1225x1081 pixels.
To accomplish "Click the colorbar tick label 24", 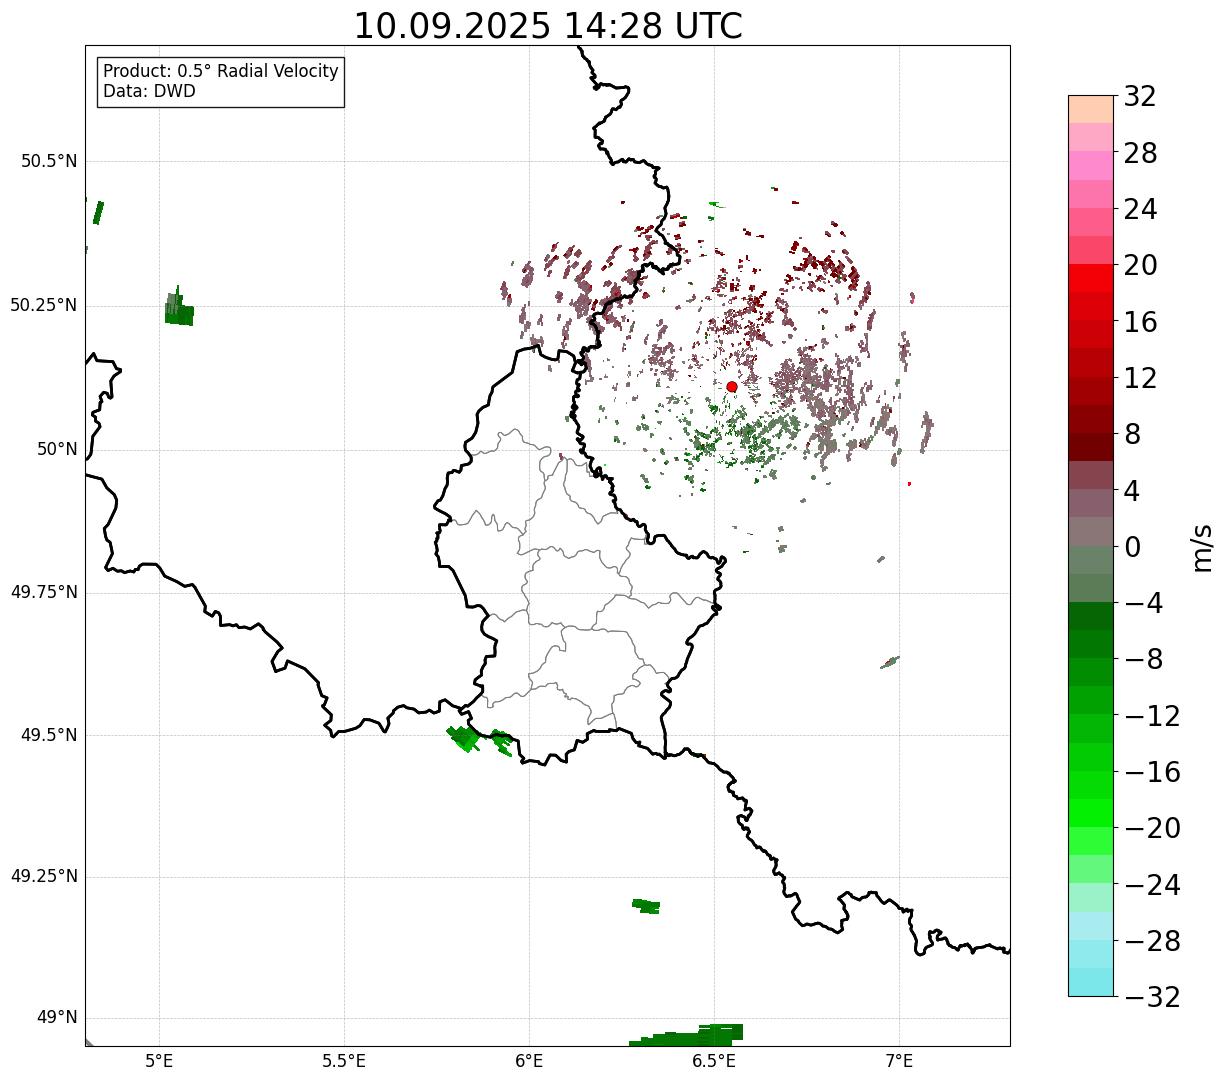I will (1140, 210).
